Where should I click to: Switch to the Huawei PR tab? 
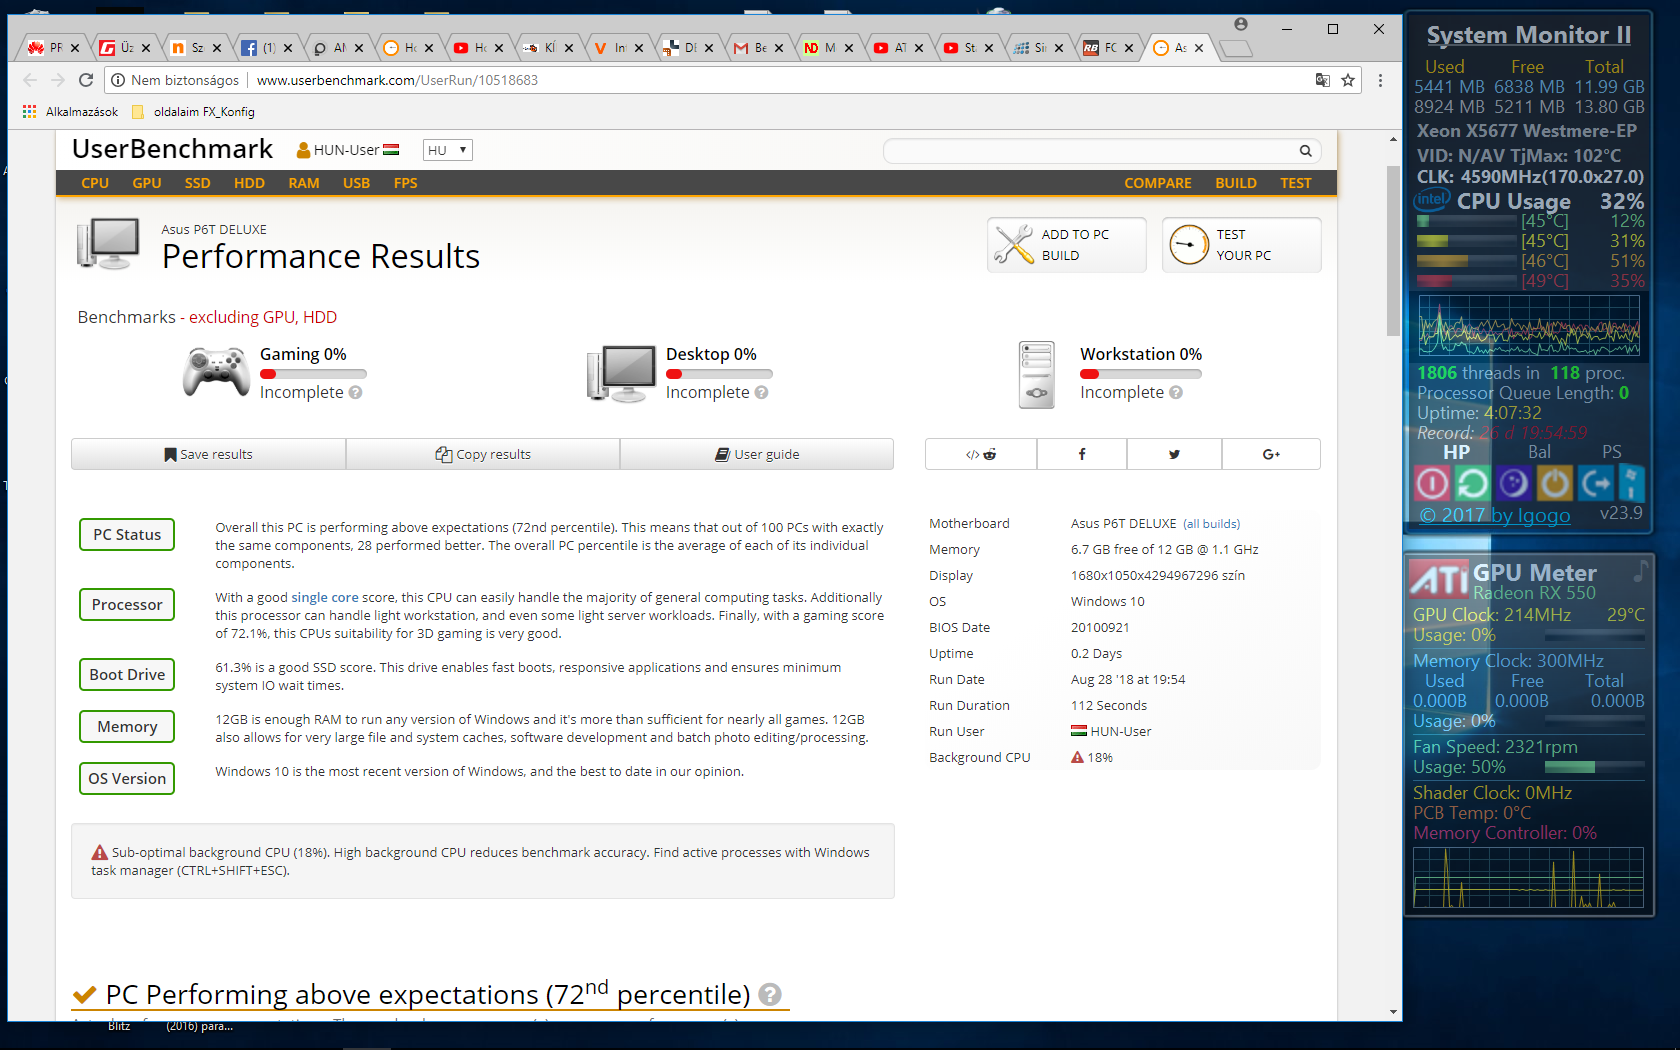pyautogui.click(x=50, y=47)
